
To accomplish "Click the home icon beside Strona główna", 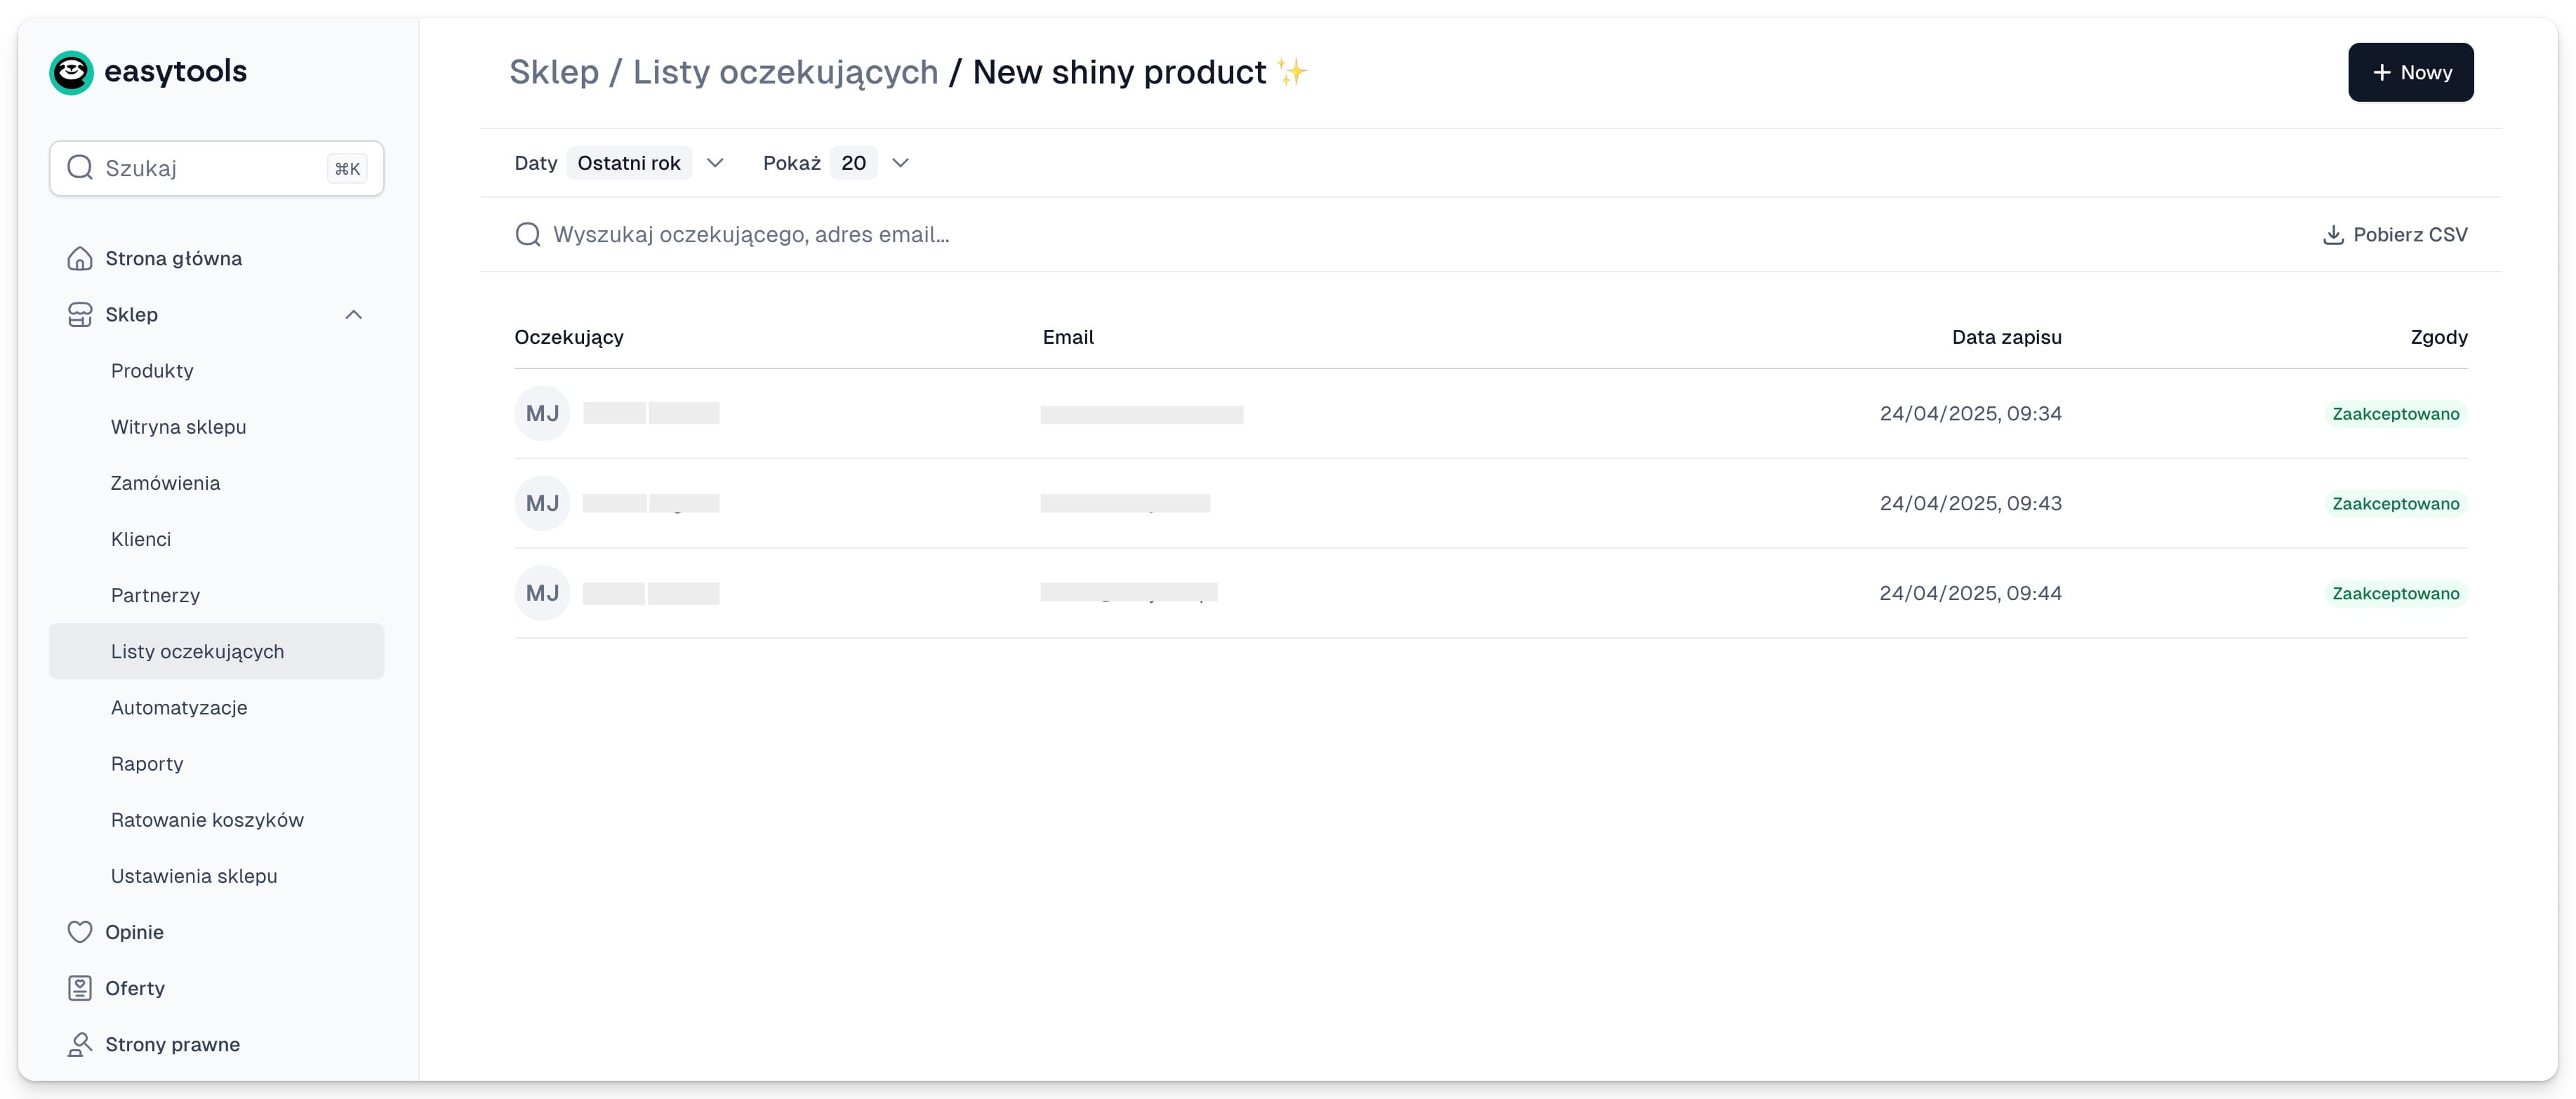I will [80, 259].
